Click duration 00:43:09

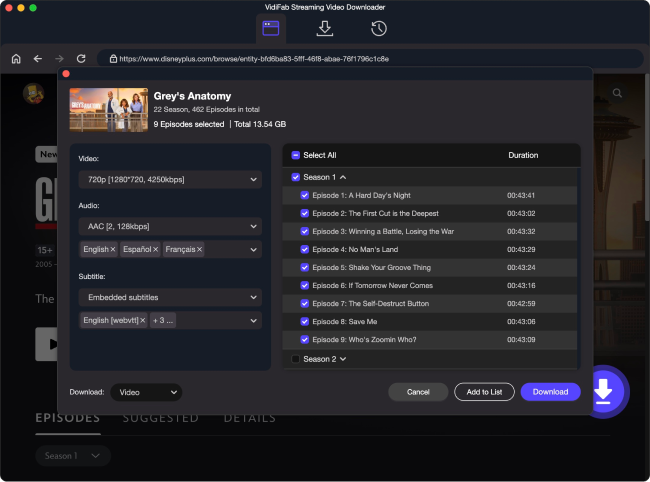[521, 339]
